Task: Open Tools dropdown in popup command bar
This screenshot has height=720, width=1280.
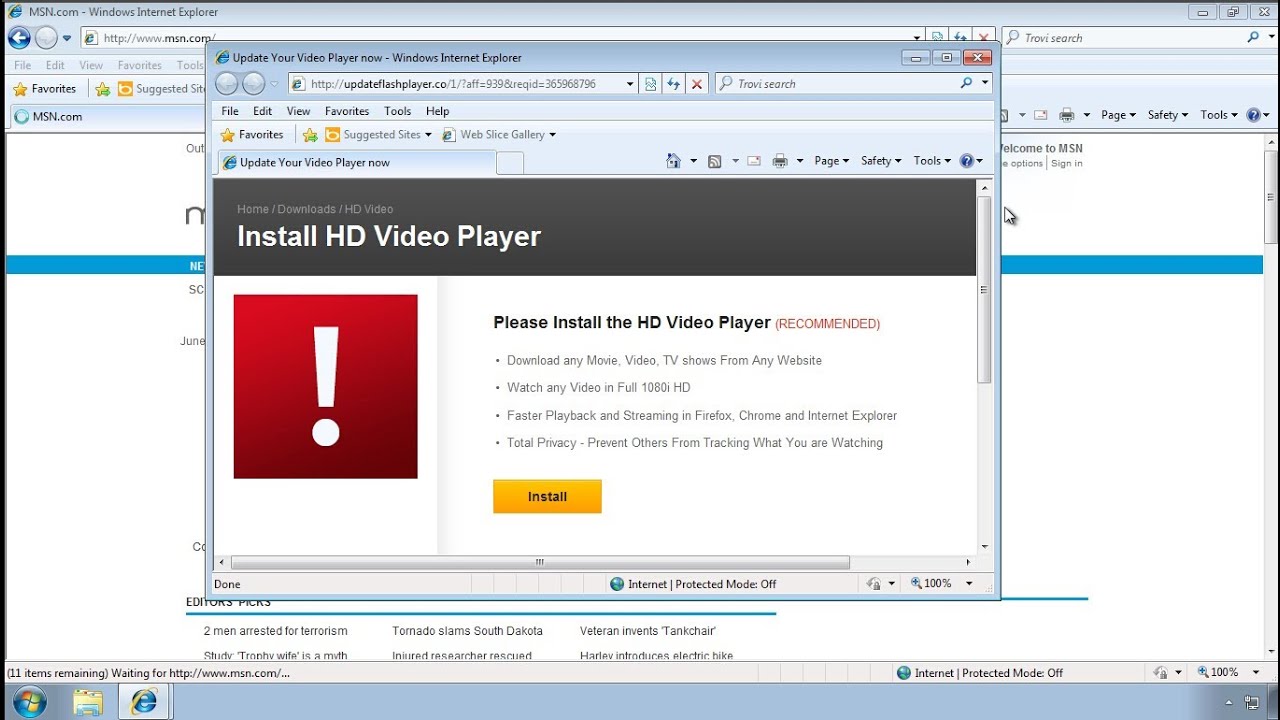Action: tap(932, 161)
